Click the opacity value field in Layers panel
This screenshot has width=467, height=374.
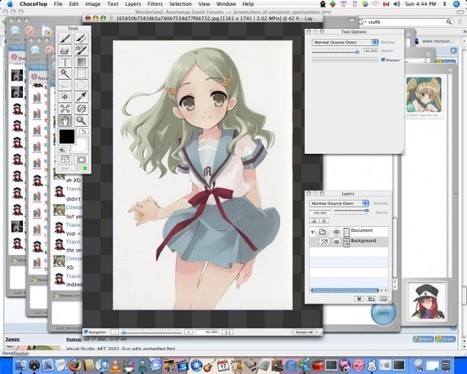320,212
